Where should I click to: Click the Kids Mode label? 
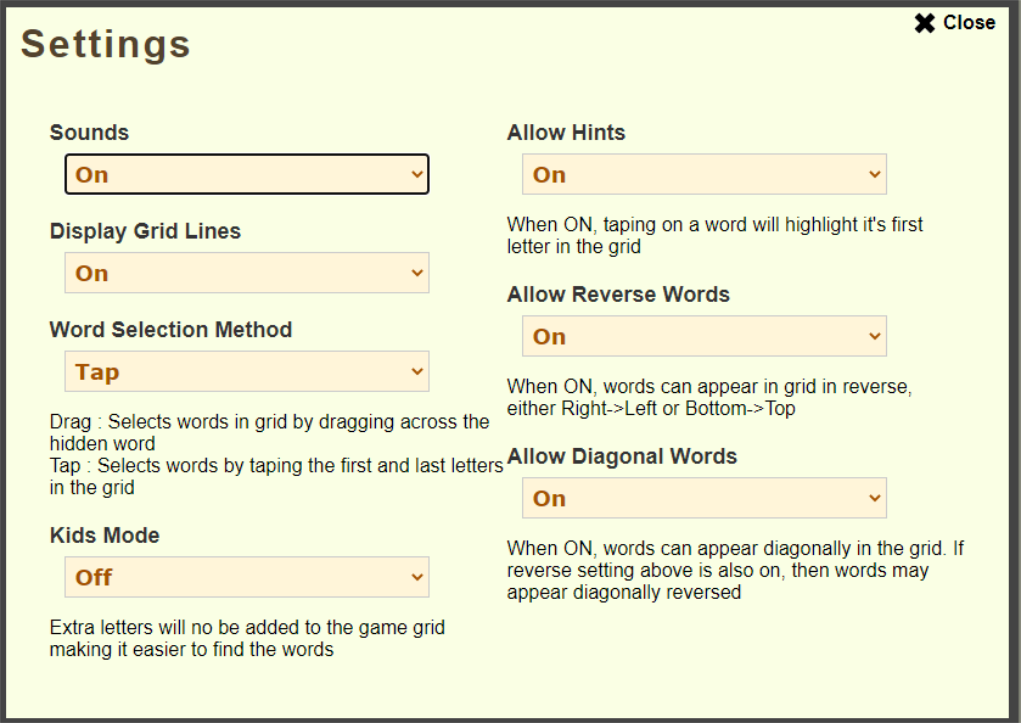tap(104, 535)
